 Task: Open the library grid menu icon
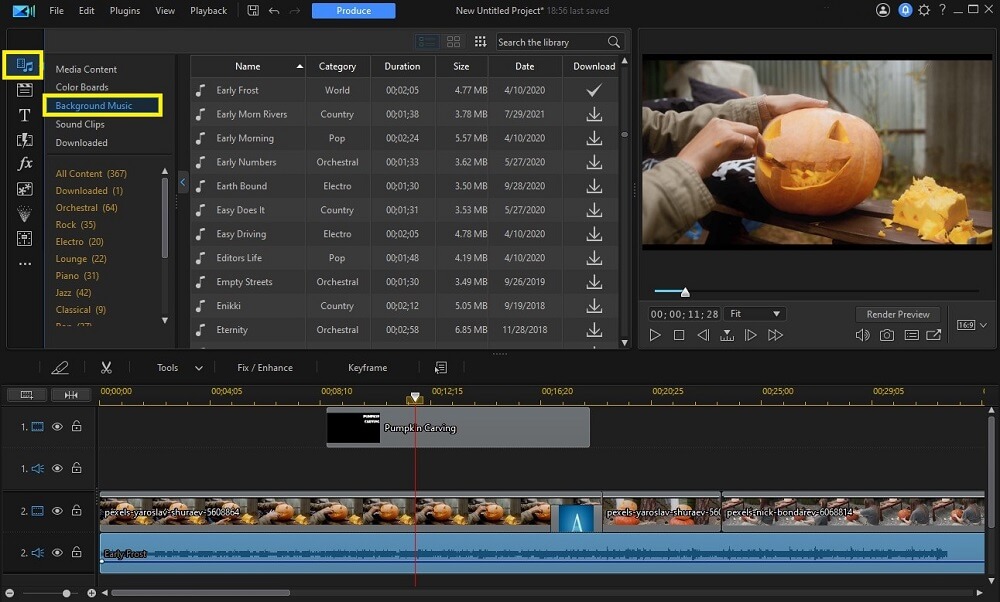[x=480, y=41]
